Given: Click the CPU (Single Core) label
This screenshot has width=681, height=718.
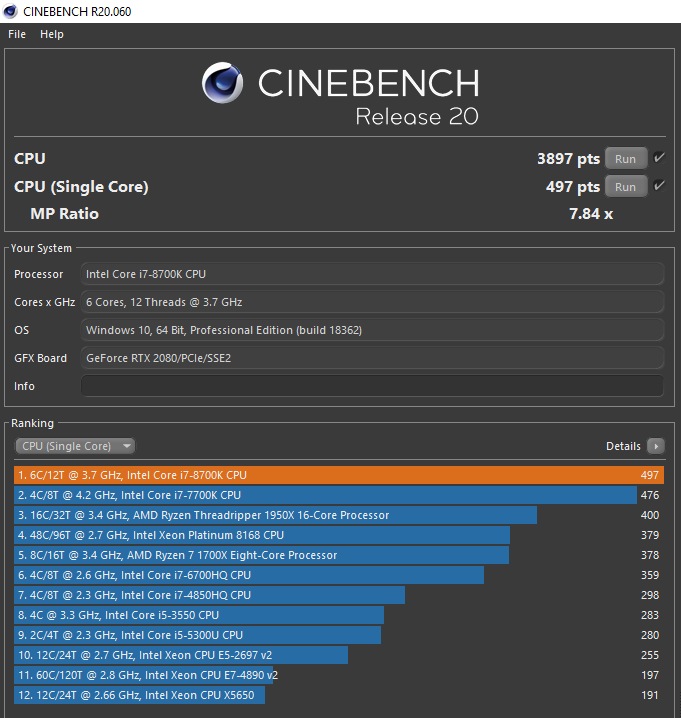Looking at the screenshot, I should click(x=81, y=187).
